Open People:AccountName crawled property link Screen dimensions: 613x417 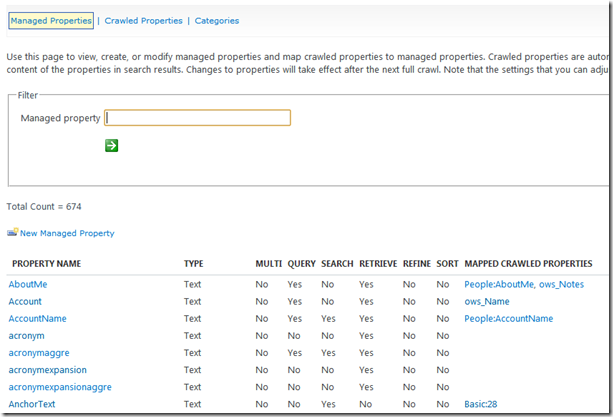click(509, 319)
